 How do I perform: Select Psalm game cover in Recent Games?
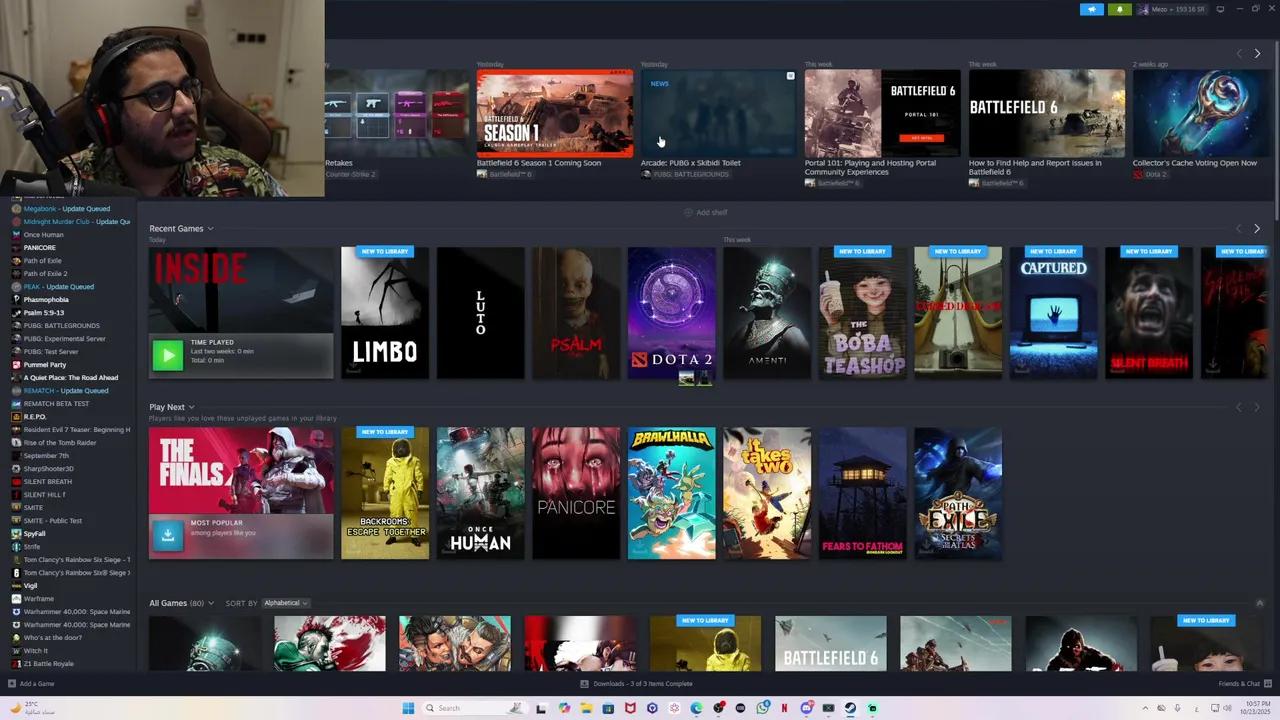pos(576,313)
